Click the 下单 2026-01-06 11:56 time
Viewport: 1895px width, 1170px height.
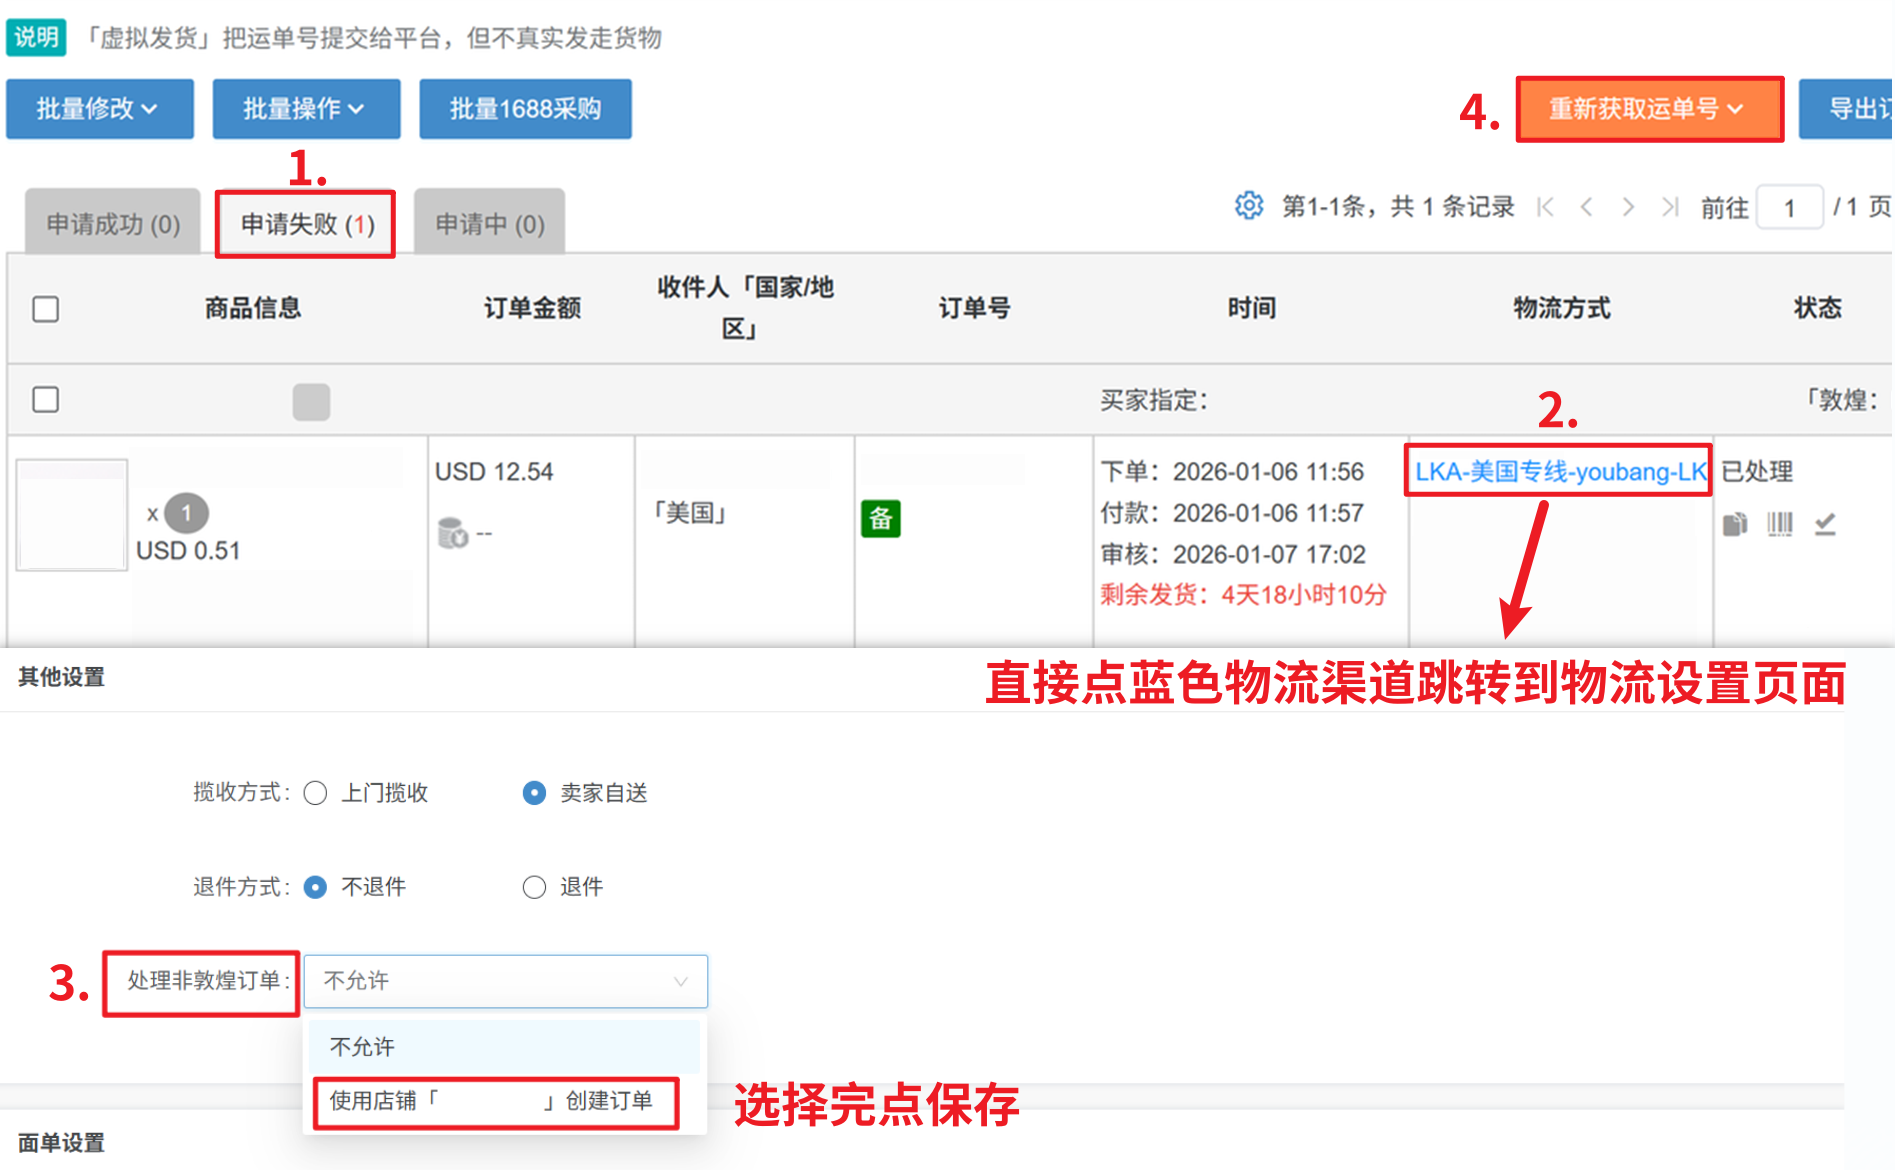click(x=1232, y=472)
